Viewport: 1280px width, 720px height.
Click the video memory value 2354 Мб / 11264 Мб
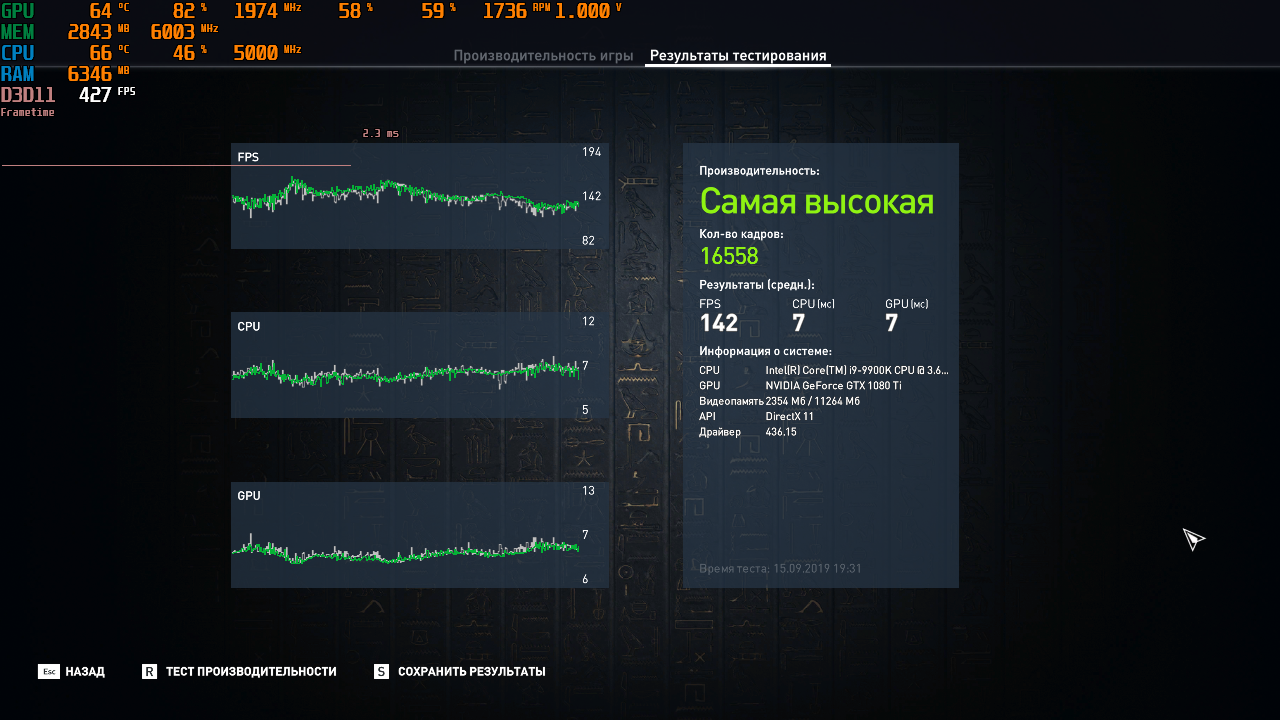coord(813,401)
